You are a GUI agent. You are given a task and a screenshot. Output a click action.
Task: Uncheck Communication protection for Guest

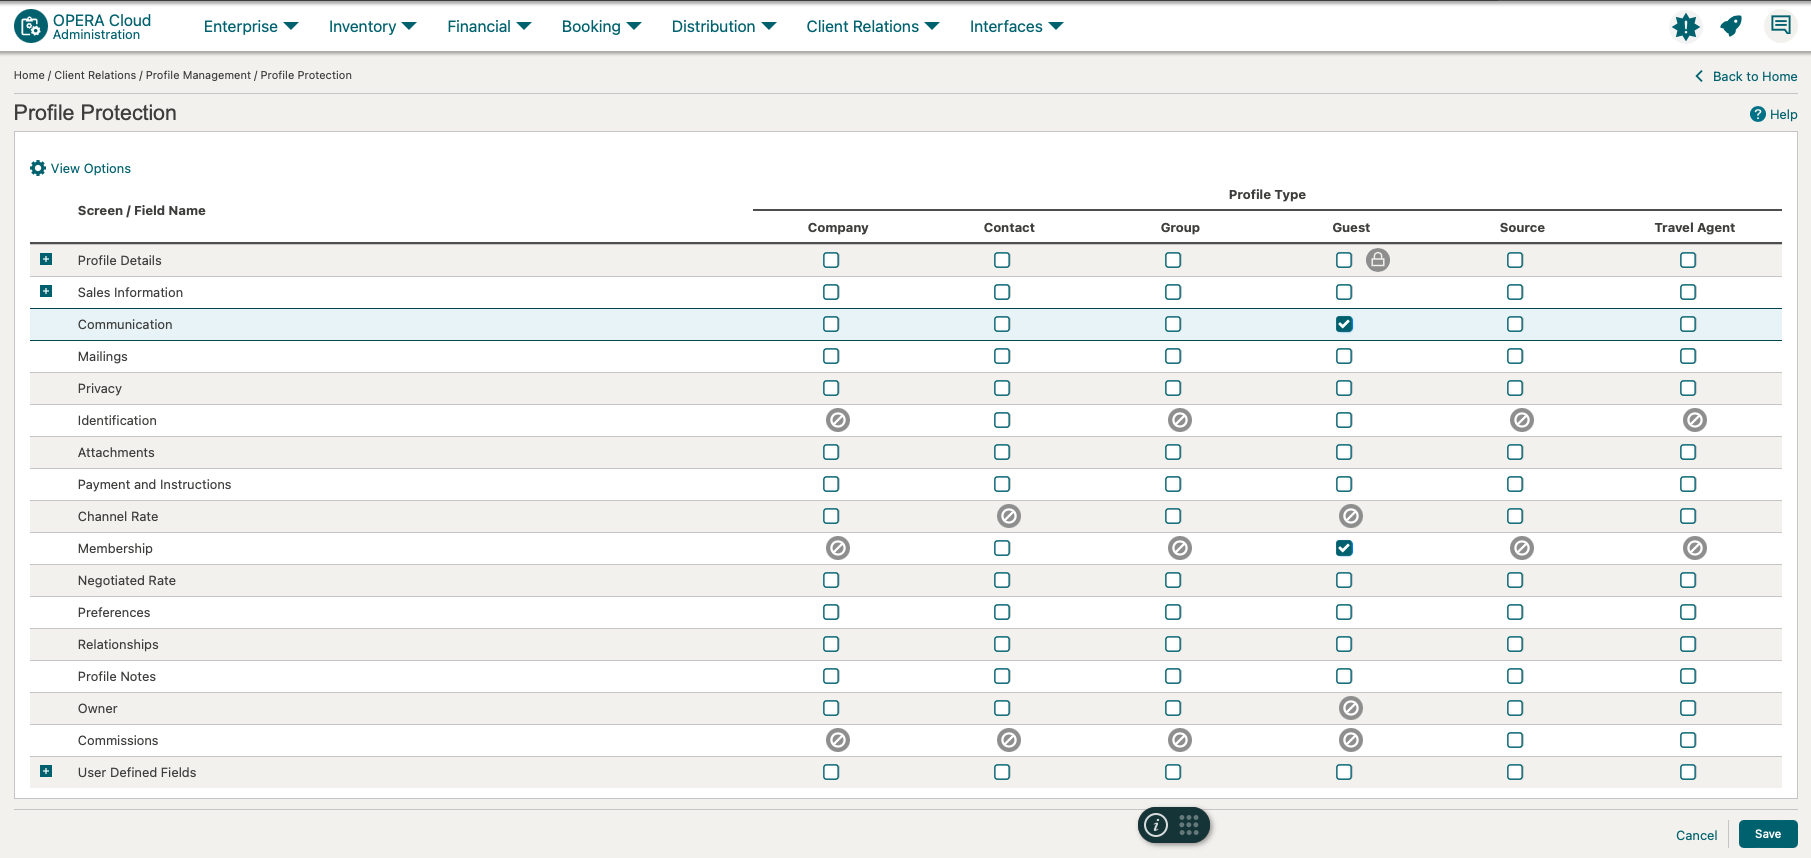click(1344, 324)
